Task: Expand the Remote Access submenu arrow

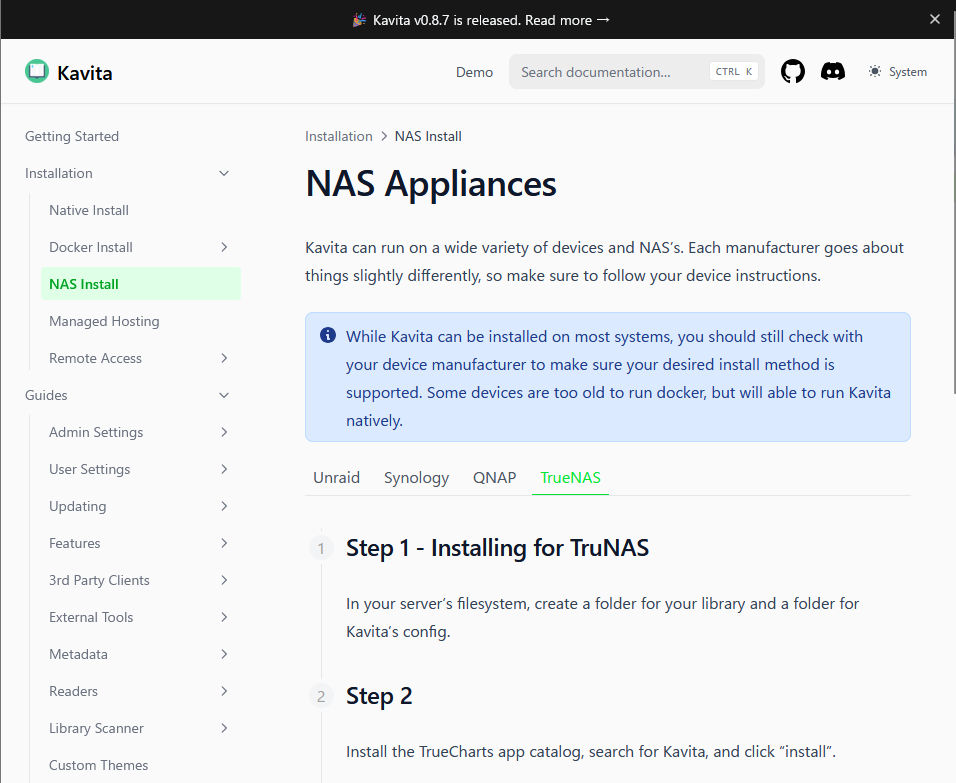Action: point(224,358)
